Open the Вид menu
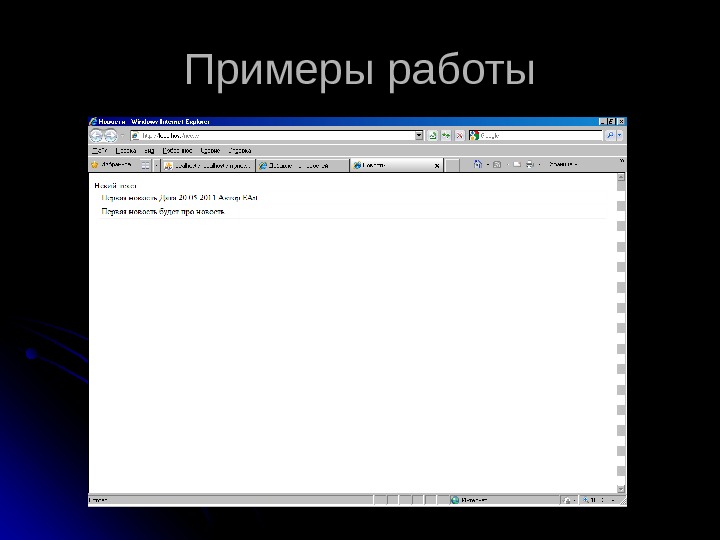 (149, 151)
